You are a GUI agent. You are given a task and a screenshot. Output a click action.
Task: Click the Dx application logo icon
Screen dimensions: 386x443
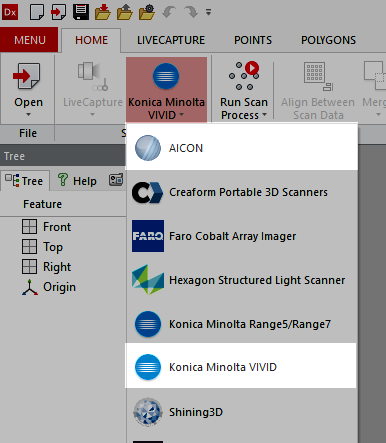(x=10, y=12)
